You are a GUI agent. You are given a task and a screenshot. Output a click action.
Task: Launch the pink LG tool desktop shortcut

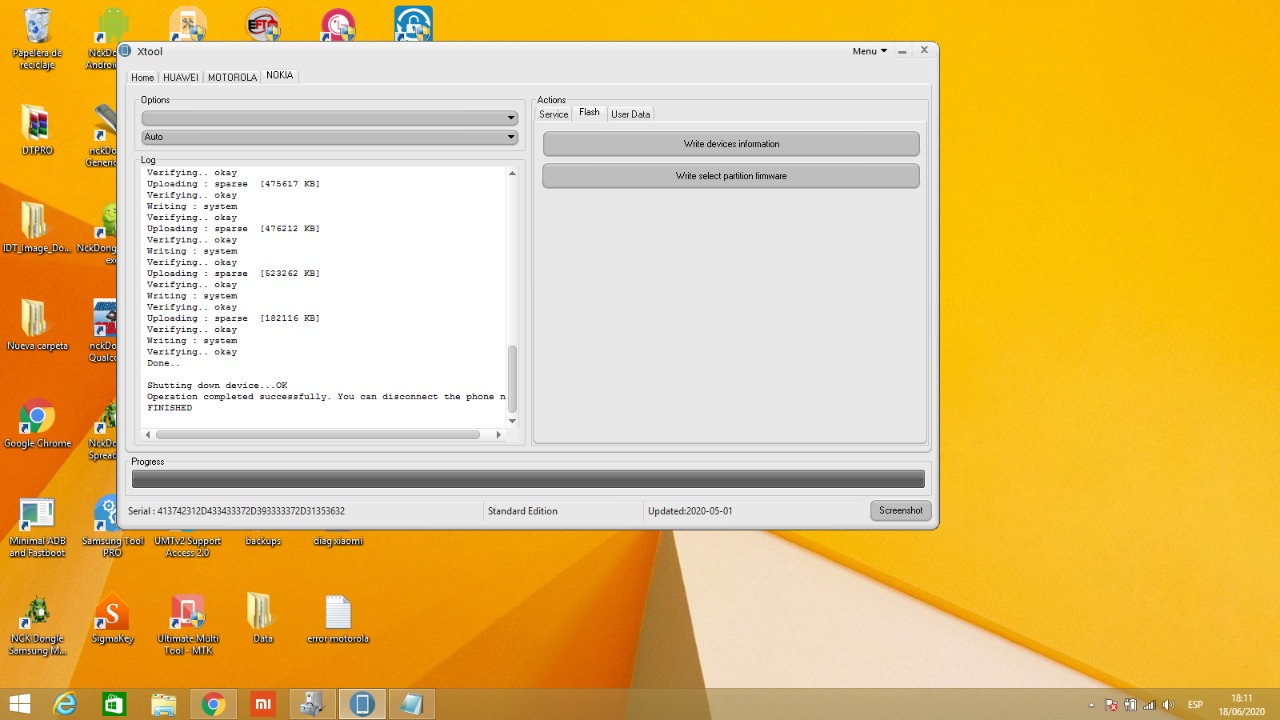pos(338,25)
